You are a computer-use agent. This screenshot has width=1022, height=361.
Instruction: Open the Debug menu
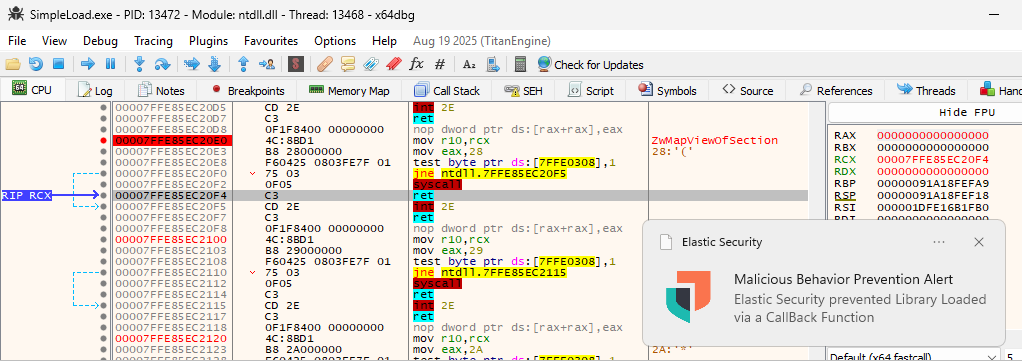100,41
